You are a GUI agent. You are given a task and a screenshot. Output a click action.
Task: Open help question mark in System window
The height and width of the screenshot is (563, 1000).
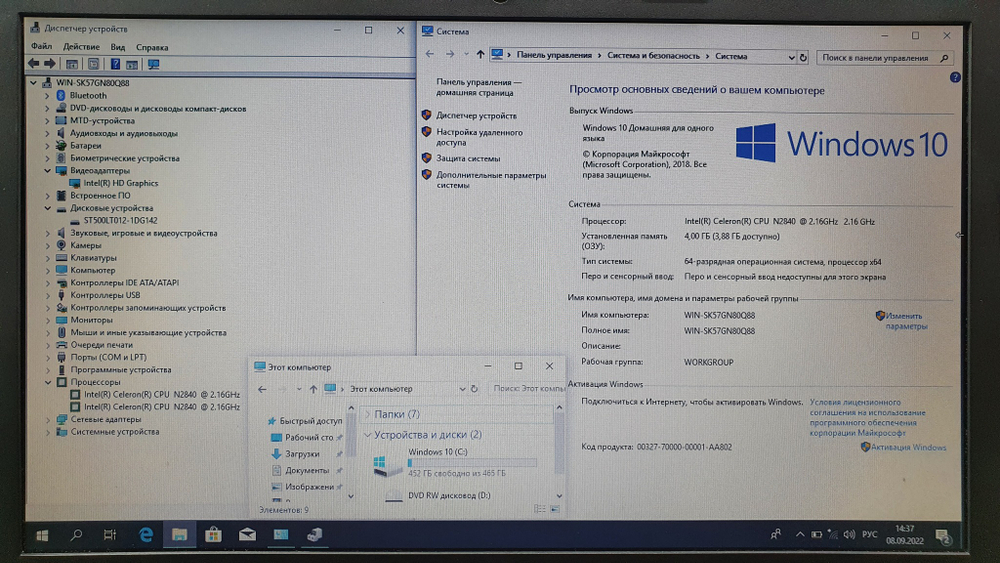955,77
